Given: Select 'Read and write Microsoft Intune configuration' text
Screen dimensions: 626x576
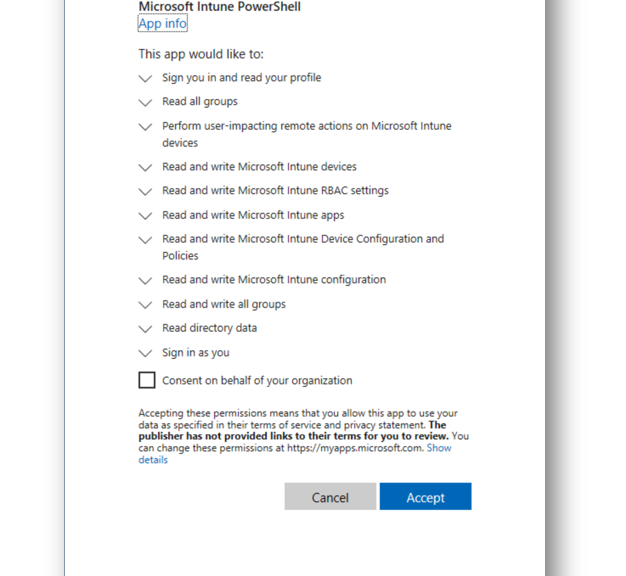Looking at the screenshot, I should (274, 280).
